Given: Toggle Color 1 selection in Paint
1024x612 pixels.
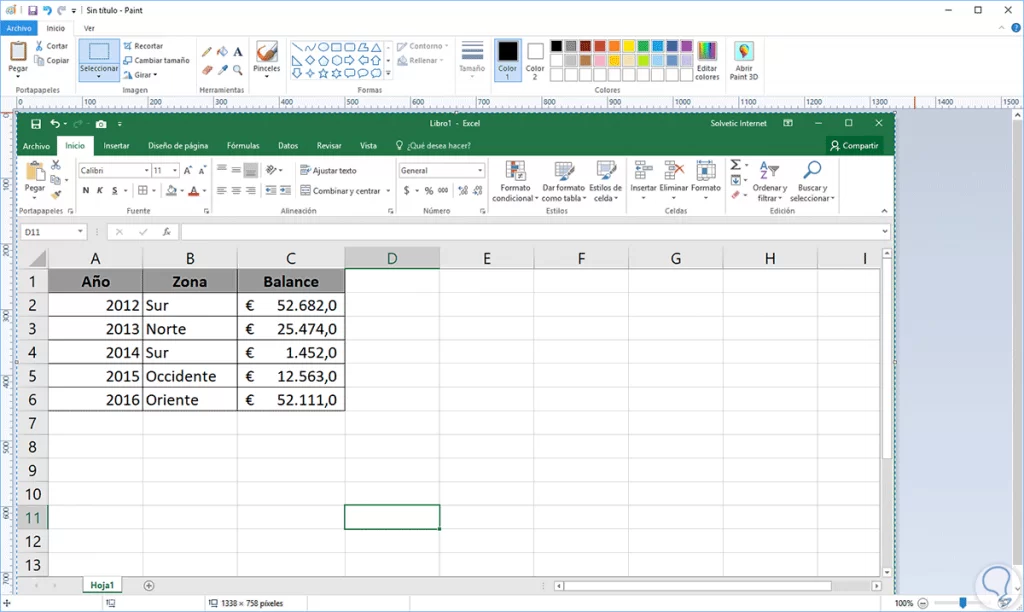Looking at the screenshot, I should click(507, 60).
